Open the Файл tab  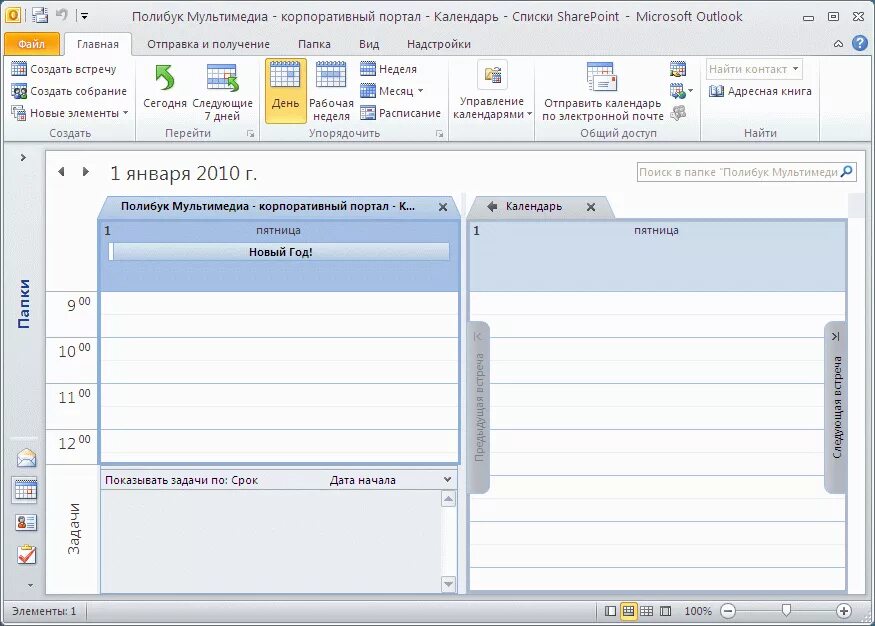pos(31,44)
